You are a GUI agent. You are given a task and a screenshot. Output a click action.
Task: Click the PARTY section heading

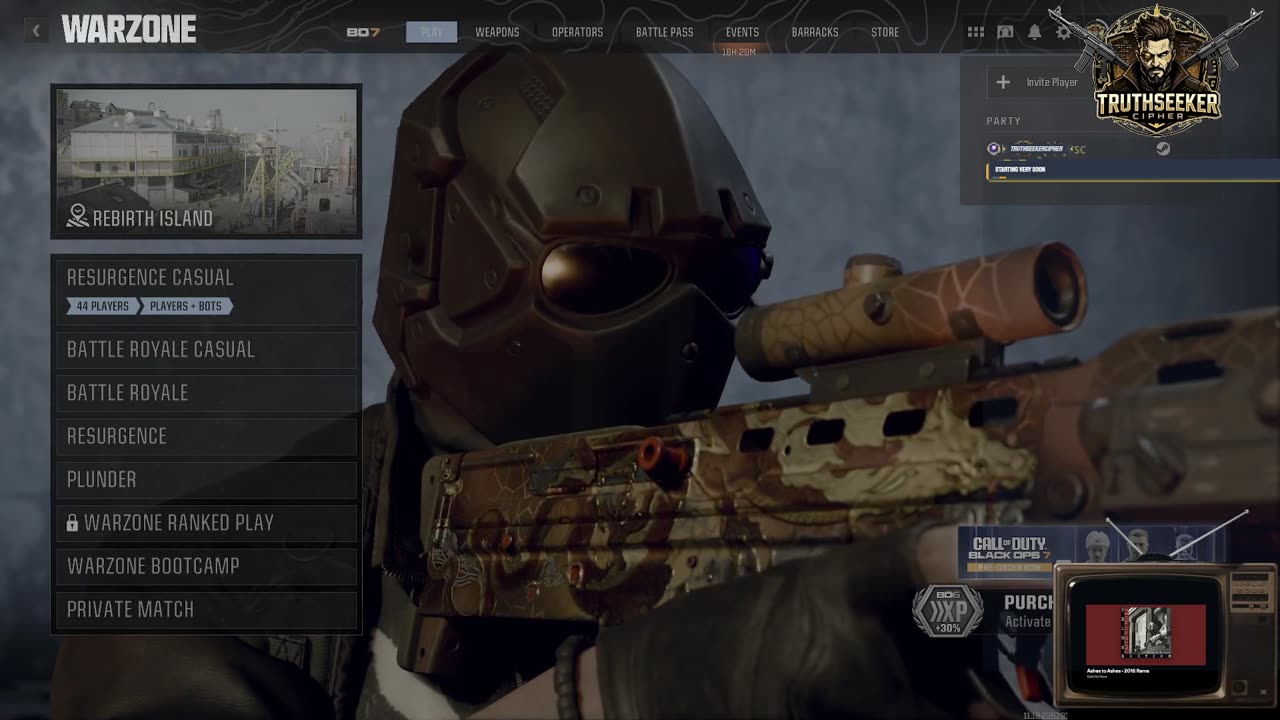[x=1003, y=121]
